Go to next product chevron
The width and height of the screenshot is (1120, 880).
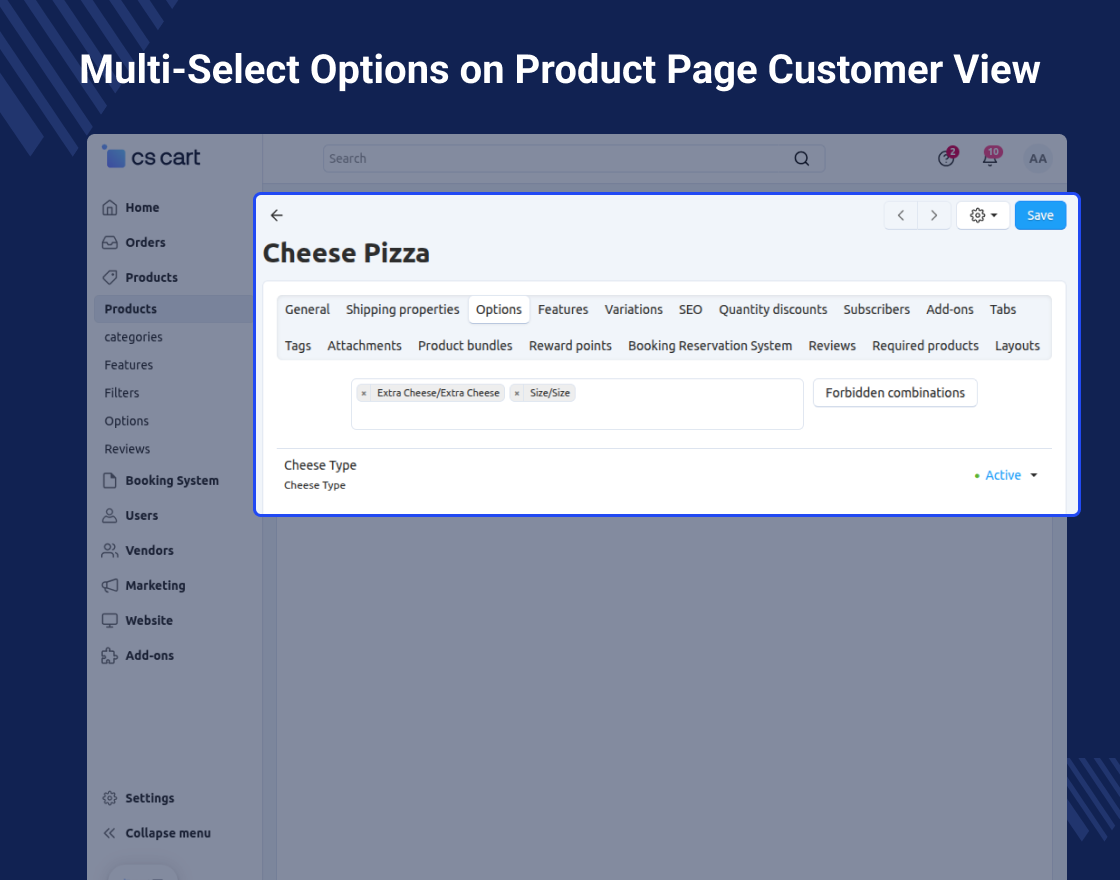point(934,216)
